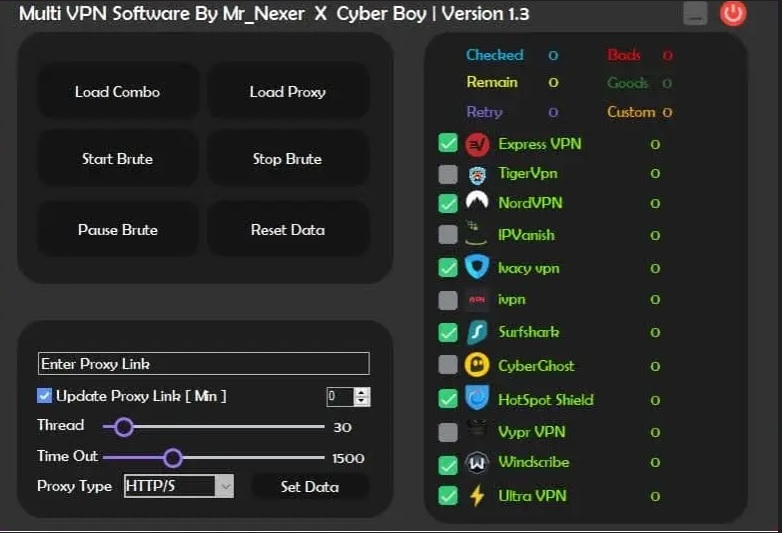Image resolution: width=784 pixels, height=533 pixels.
Task: Uncheck the Ivacy vpn checkbox
Action: 448,268
